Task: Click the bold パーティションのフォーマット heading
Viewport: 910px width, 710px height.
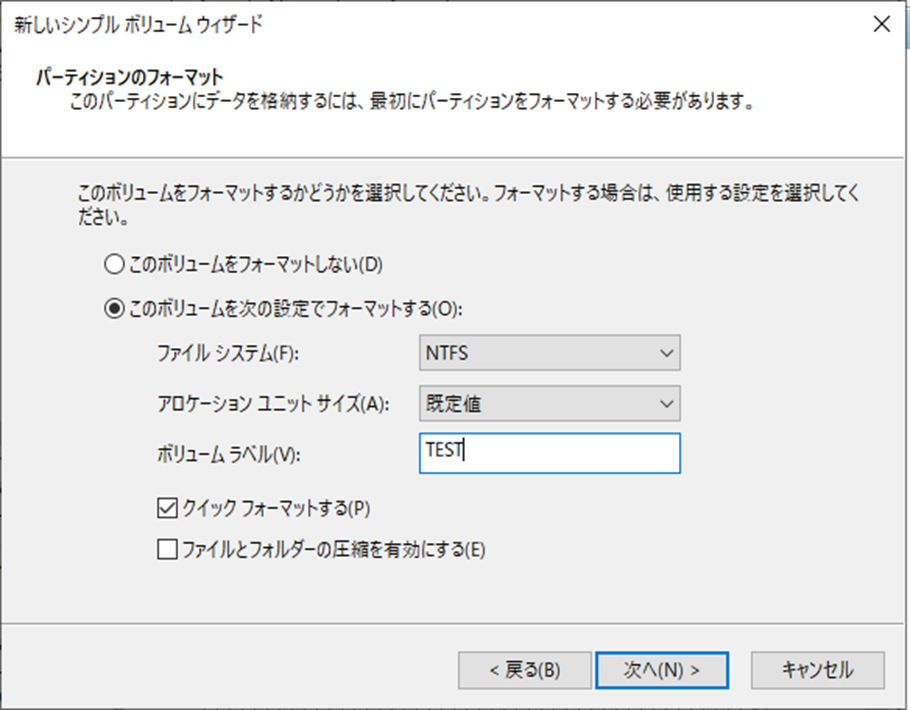Action: pyautogui.click(x=128, y=77)
